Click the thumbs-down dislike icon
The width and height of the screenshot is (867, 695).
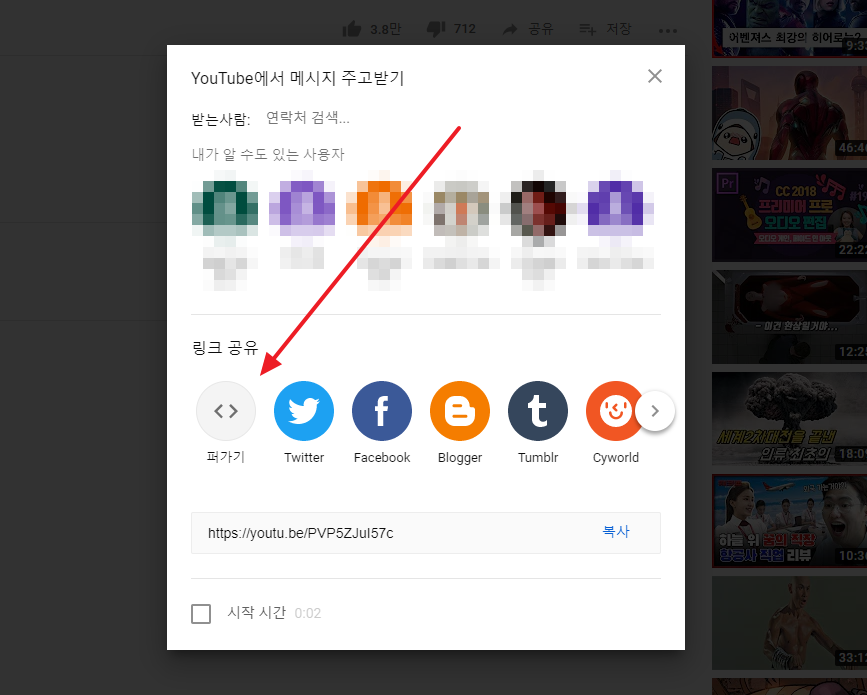[x=436, y=29]
